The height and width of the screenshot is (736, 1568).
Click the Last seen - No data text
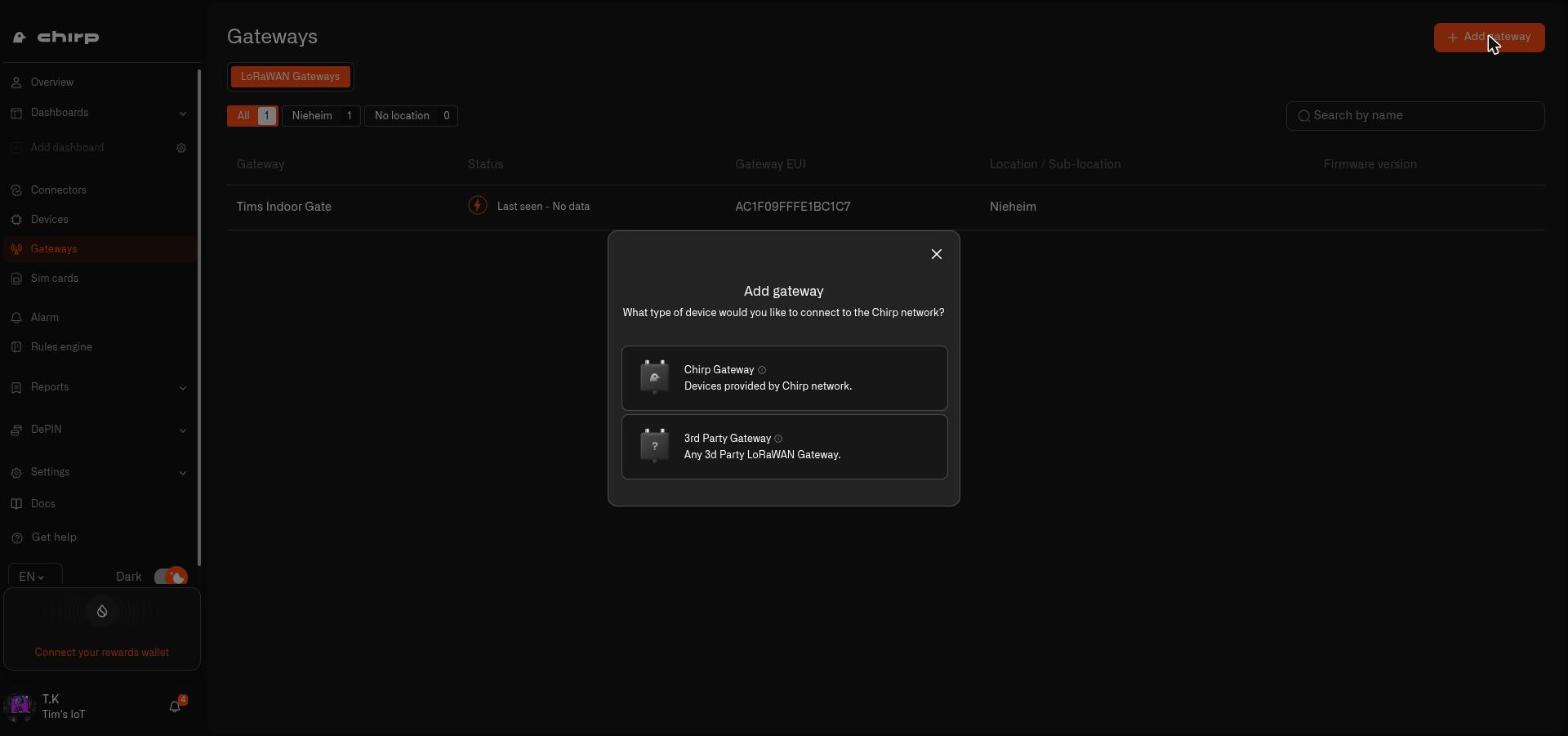coord(543,207)
